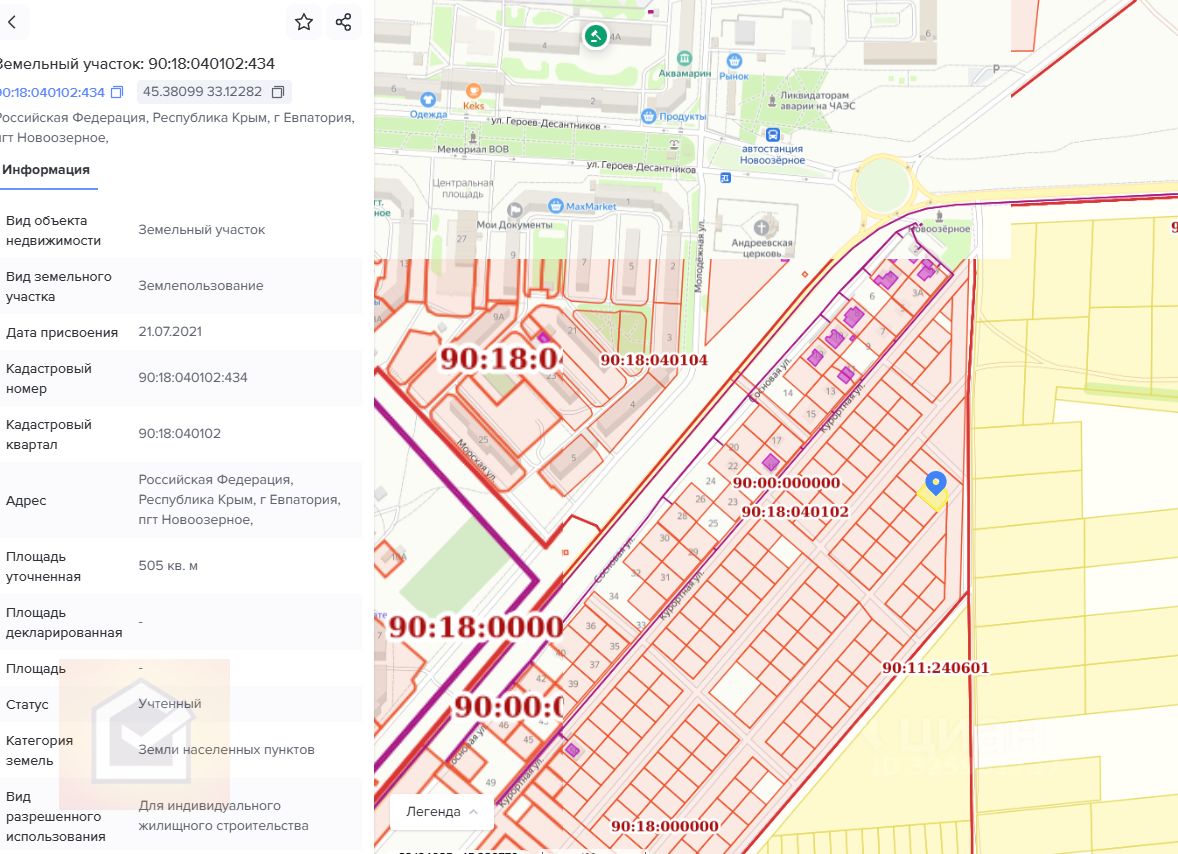
Task: Select Рынок market icon
Action: tap(735, 60)
